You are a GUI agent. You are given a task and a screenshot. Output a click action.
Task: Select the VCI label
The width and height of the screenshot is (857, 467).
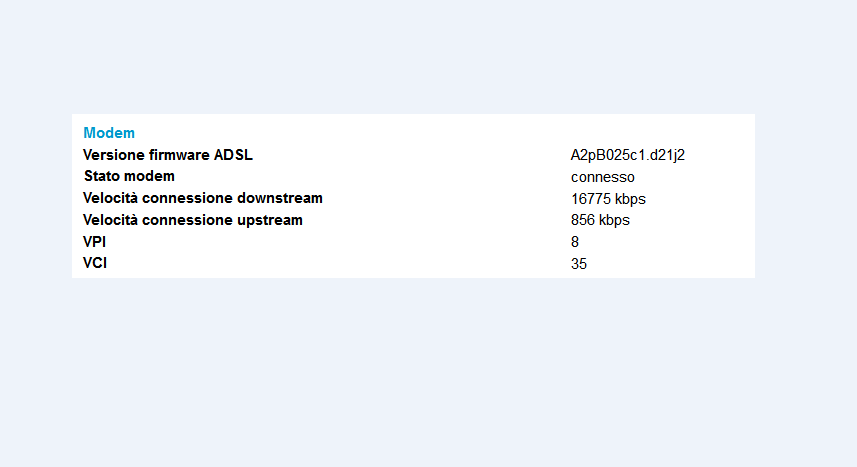(x=95, y=263)
